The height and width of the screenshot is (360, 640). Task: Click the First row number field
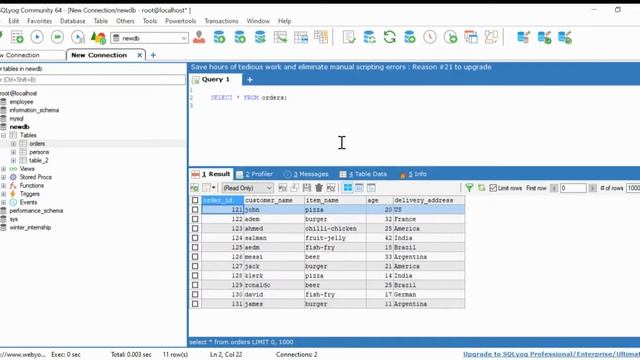pyautogui.click(x=573, y=188)
